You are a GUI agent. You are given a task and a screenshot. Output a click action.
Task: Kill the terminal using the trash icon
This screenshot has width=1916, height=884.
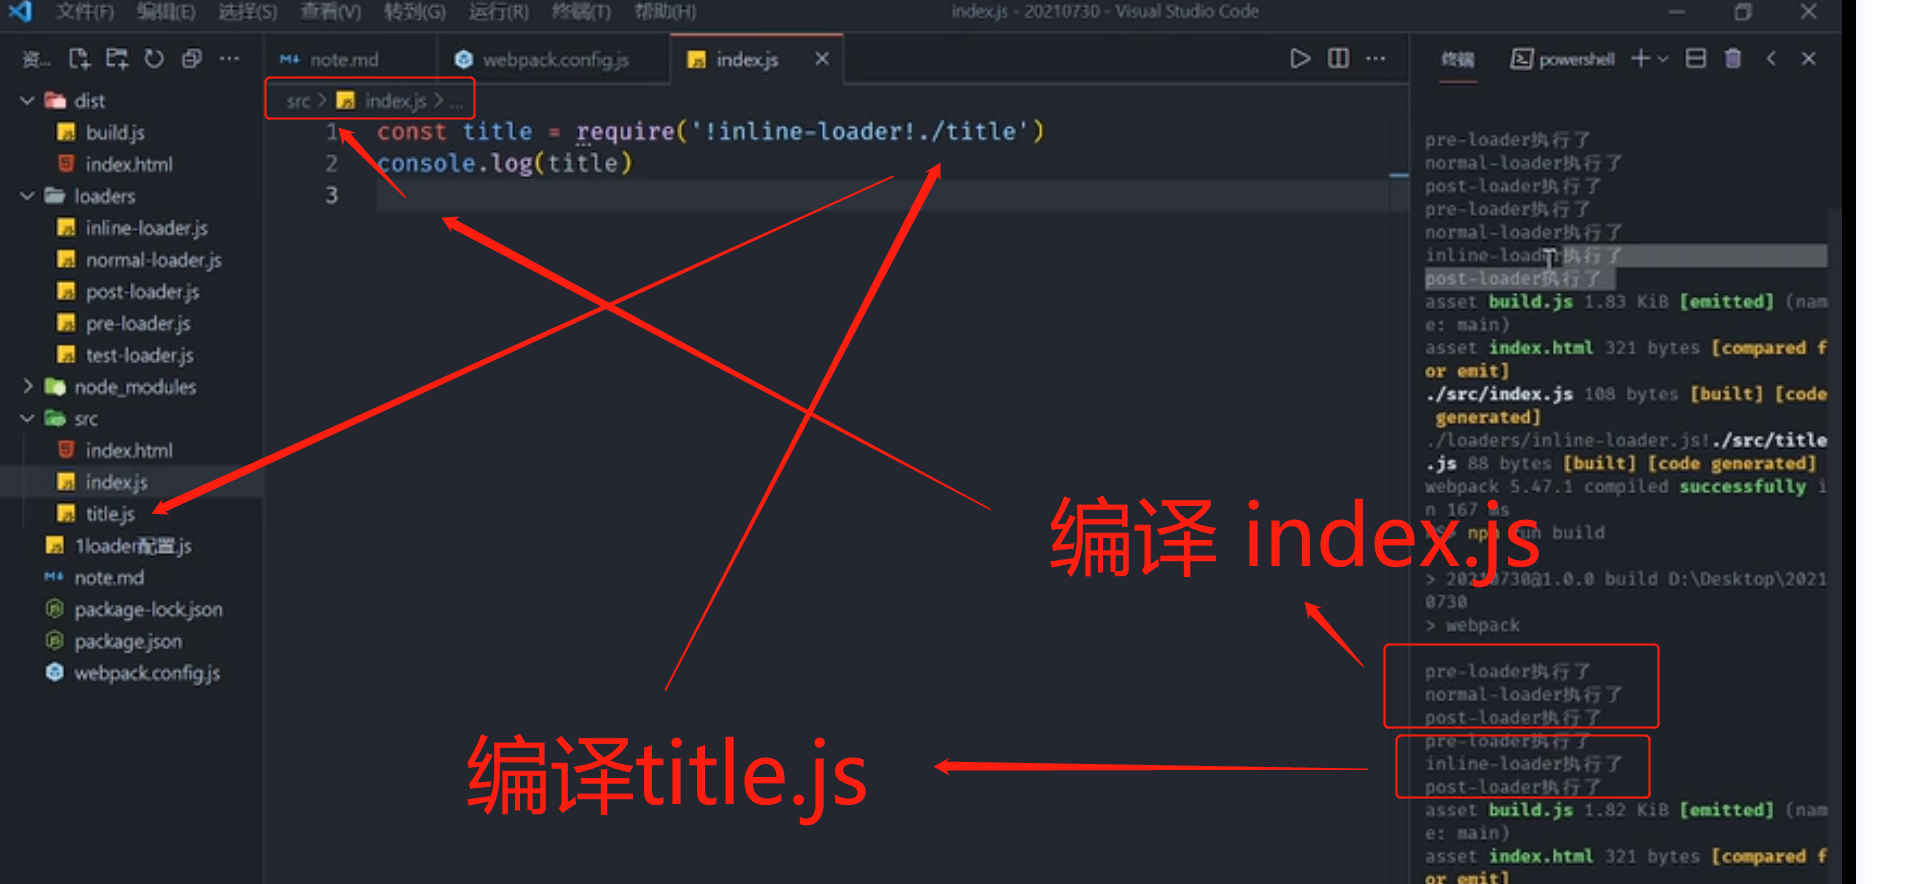(1733, 59)
